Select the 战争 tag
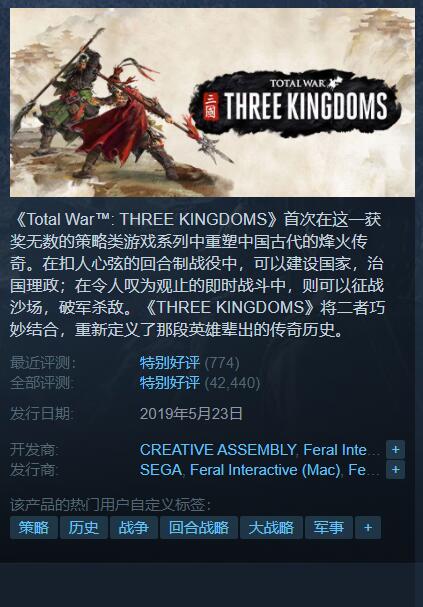The image size is (423, 607). [134, 527]
